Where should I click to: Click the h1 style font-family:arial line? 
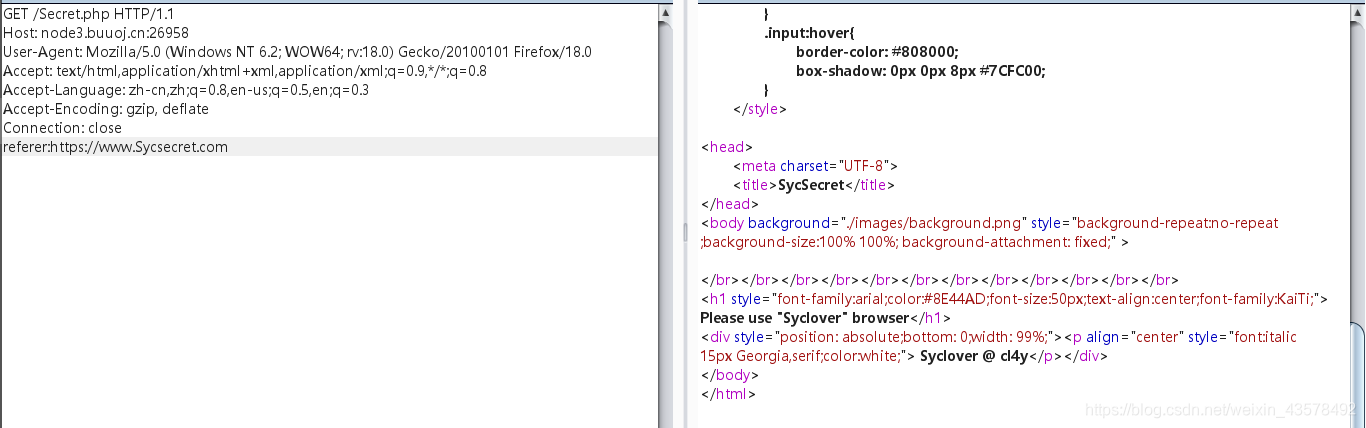(1014, 298)
